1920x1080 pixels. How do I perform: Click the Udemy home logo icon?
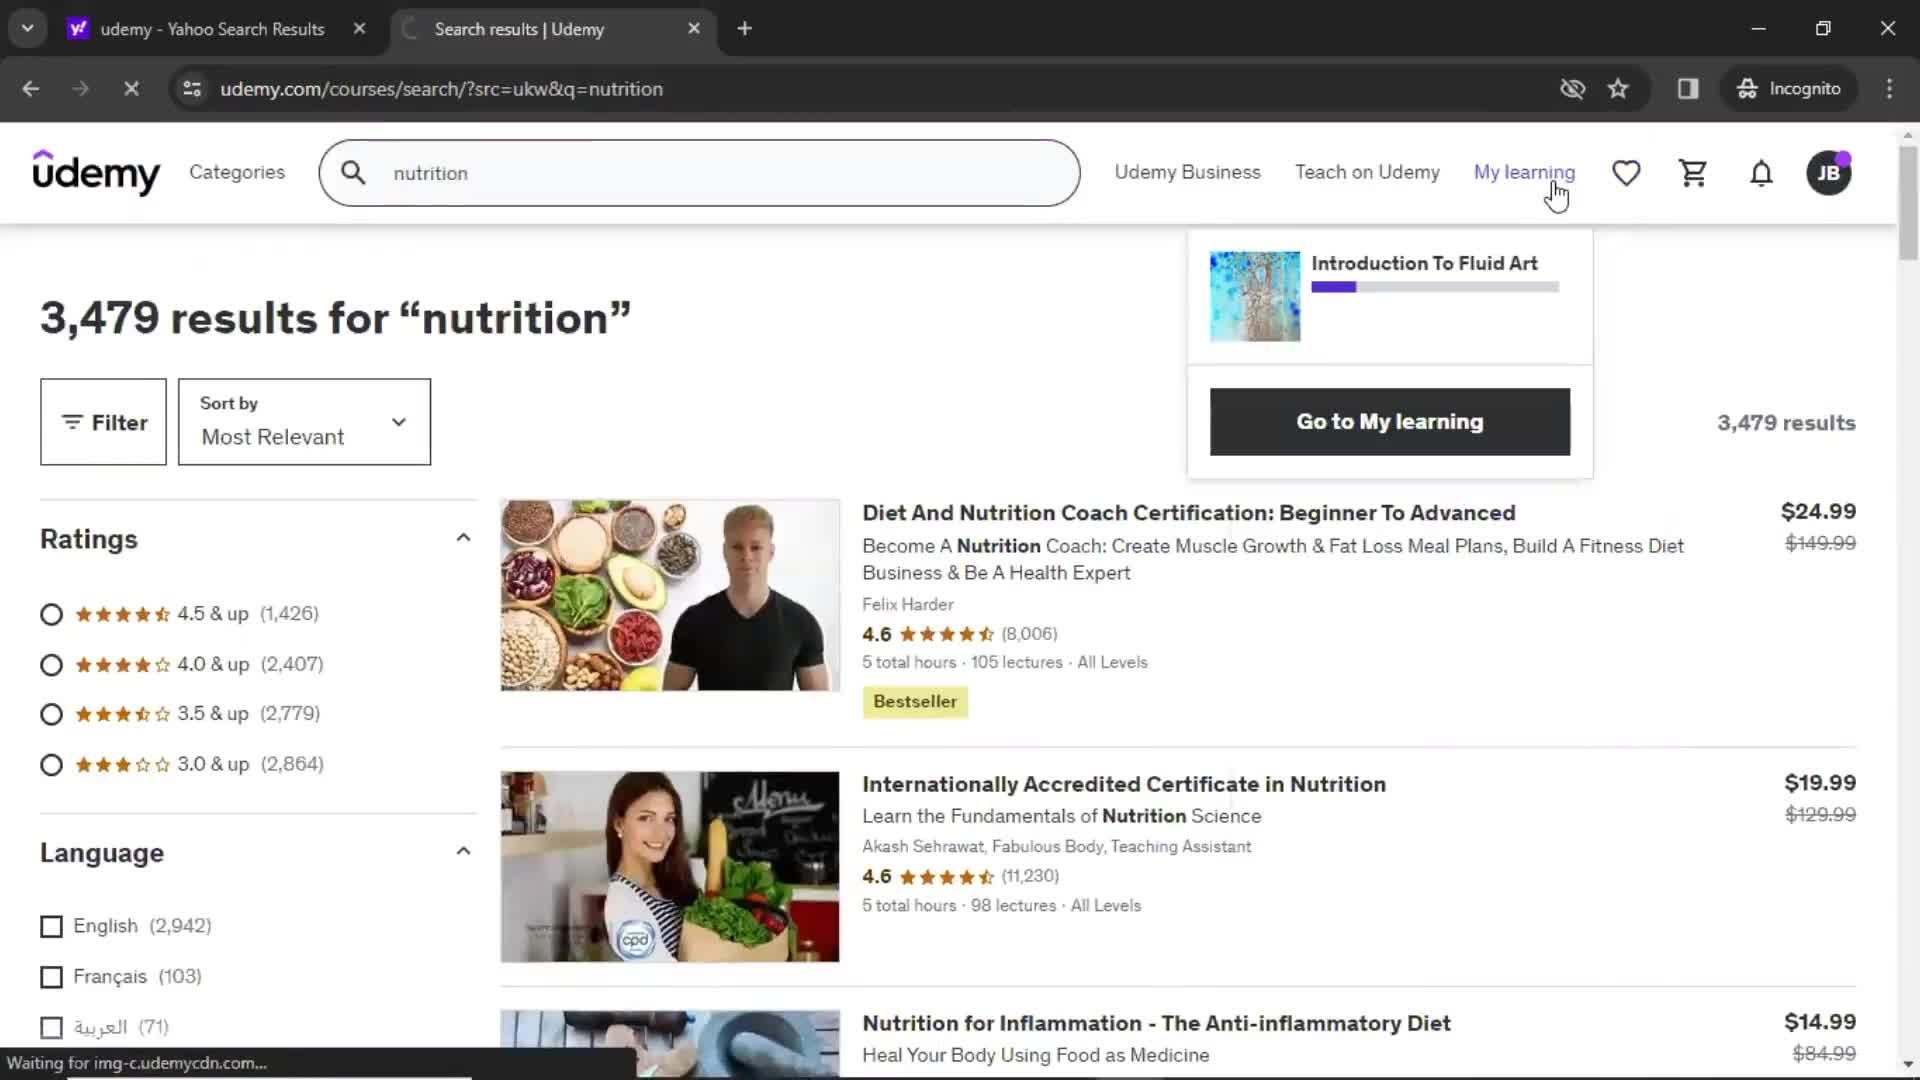(96, 173)
